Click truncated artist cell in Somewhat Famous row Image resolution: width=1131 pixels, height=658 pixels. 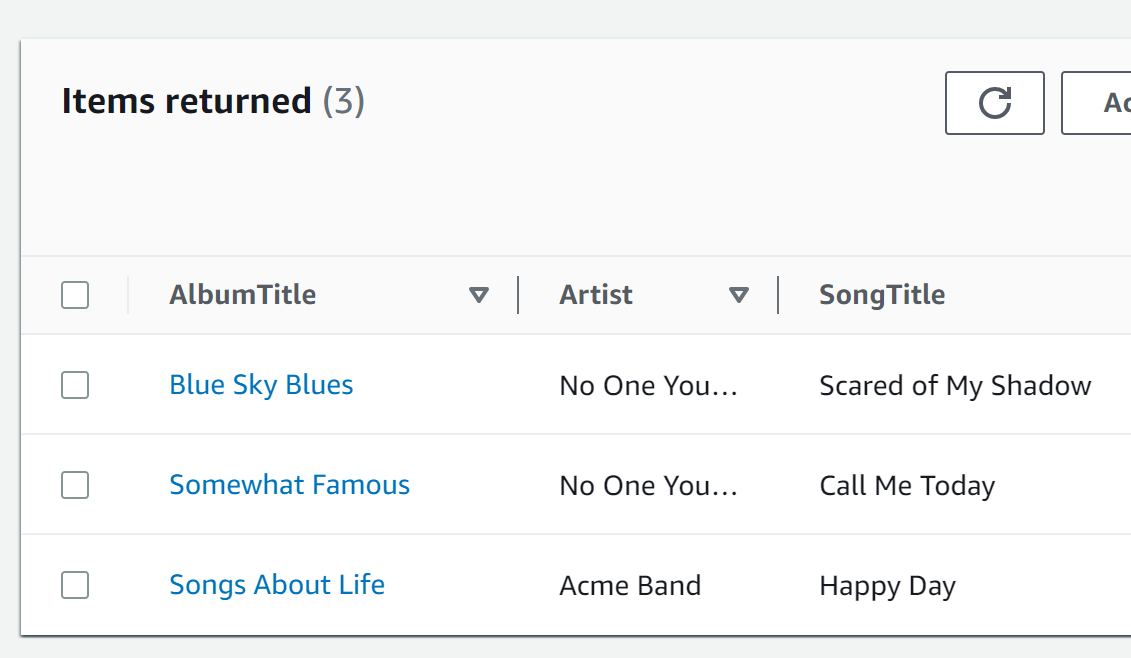[648, 486]
